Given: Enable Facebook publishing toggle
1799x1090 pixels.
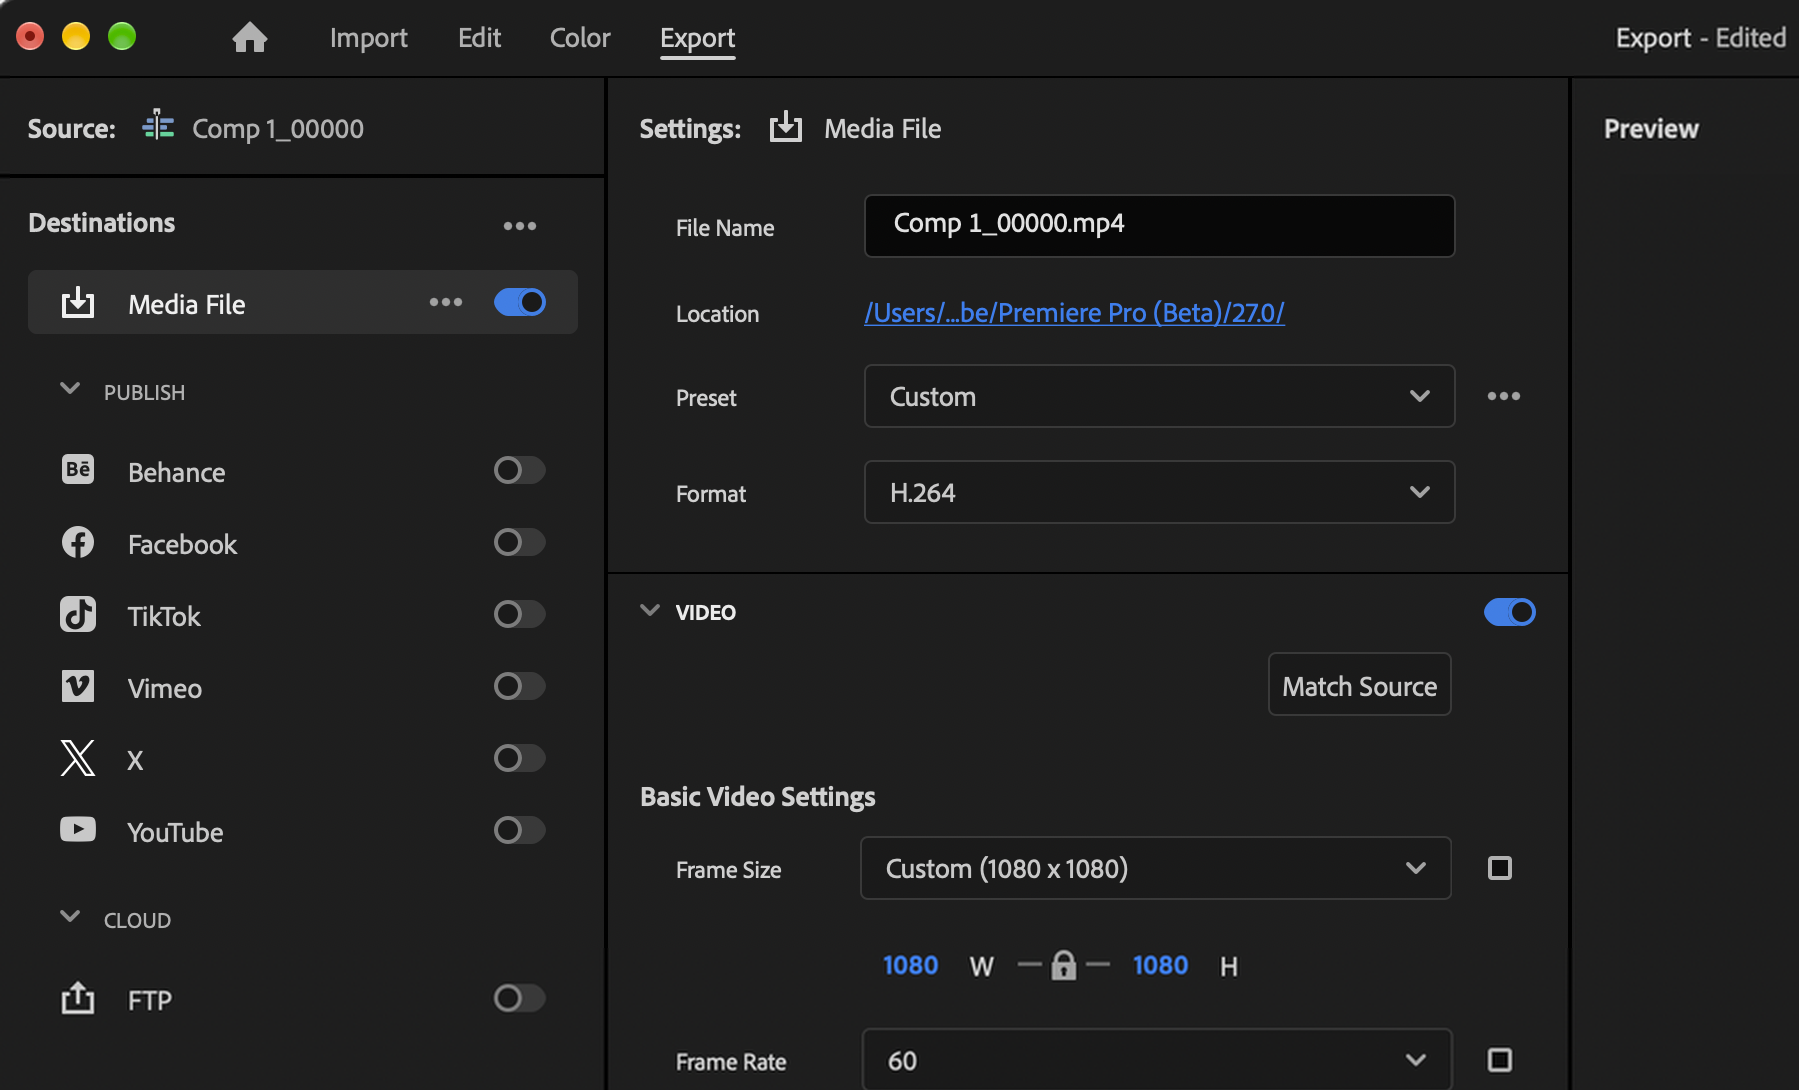Looking at the screenshot, I should (520, 542).
